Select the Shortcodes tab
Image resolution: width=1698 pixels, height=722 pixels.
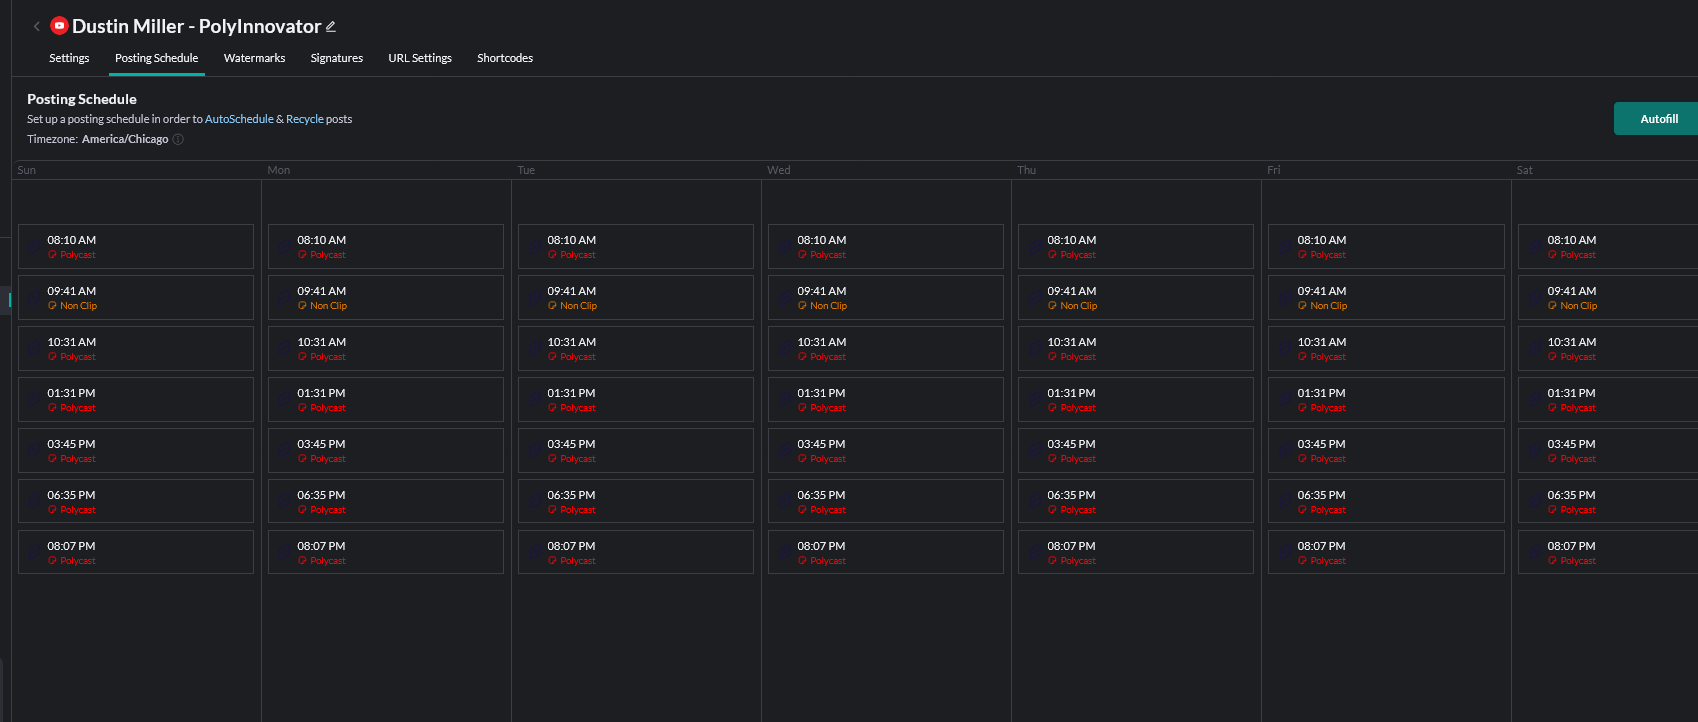(505, 58)
